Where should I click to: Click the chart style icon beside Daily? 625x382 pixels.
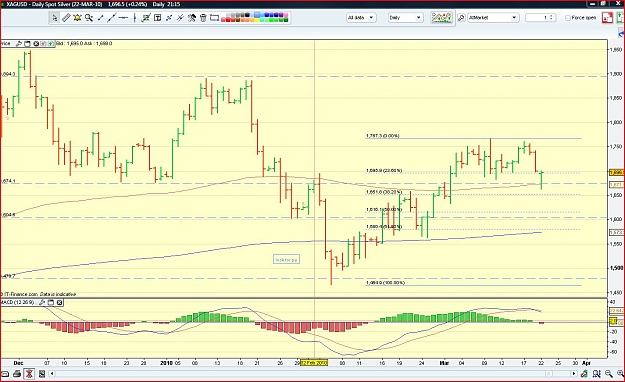(x=442, y=18)
